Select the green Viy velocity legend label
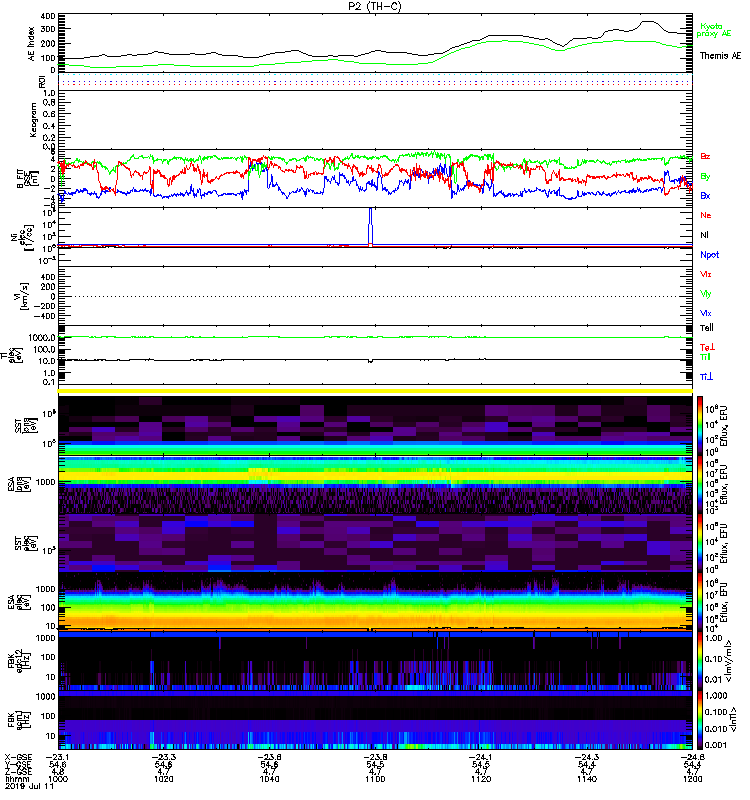 (705, 294)
